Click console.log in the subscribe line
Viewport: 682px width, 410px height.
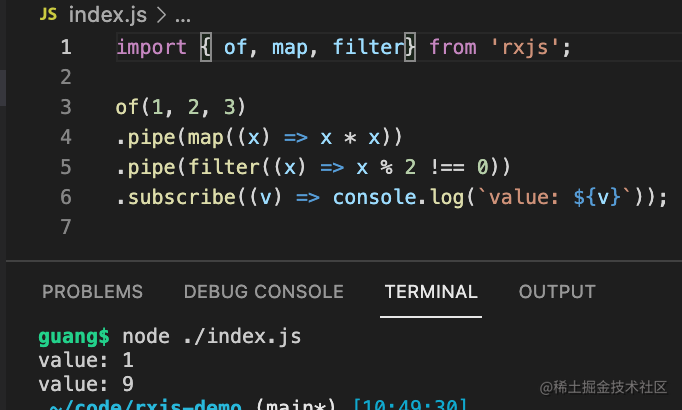(x=385, y=197)
